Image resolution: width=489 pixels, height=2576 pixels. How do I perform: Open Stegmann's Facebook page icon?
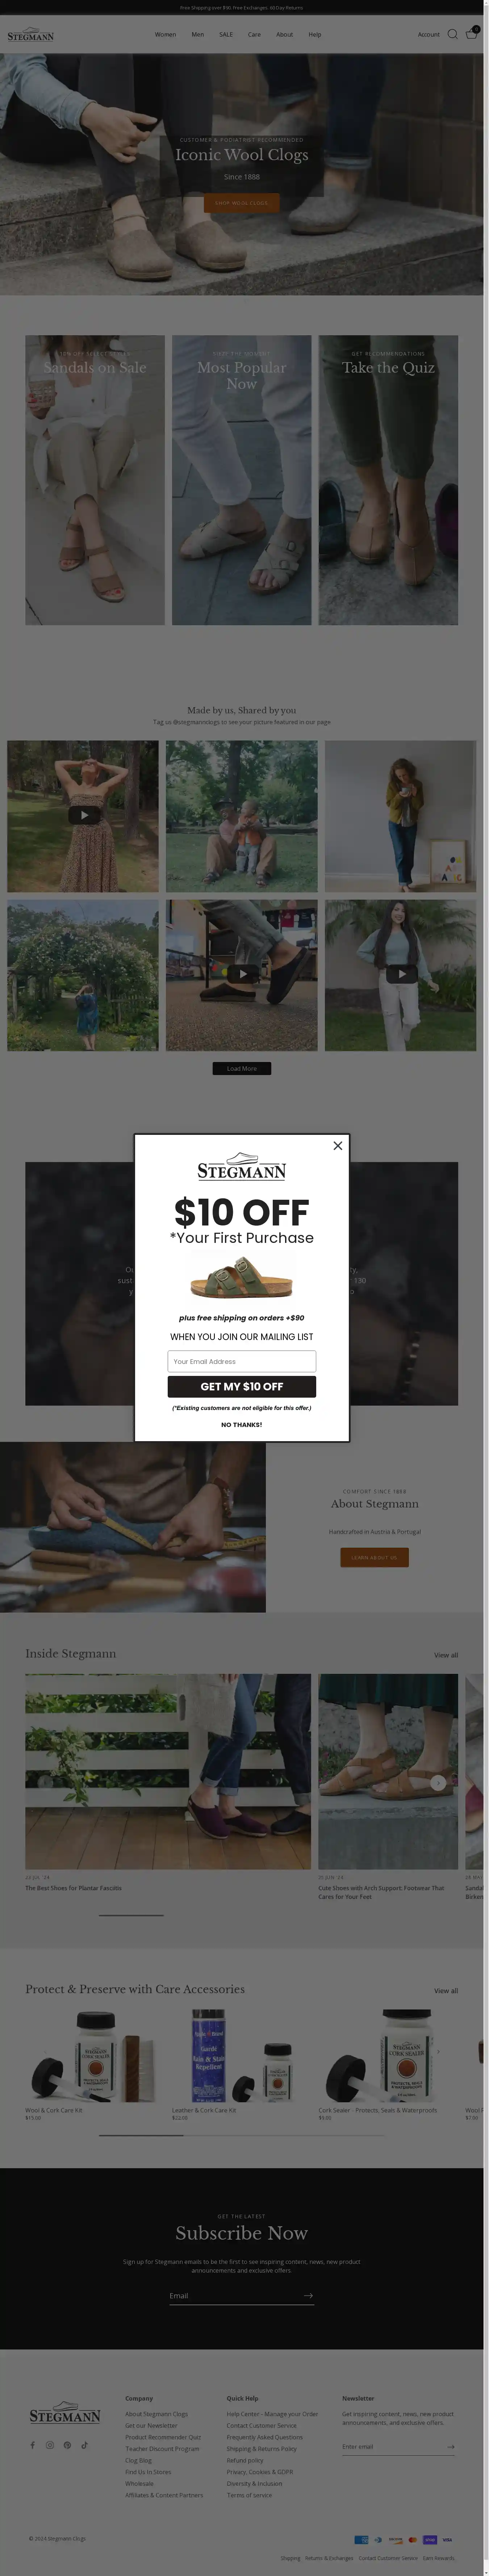click(x=32, y=2445)
